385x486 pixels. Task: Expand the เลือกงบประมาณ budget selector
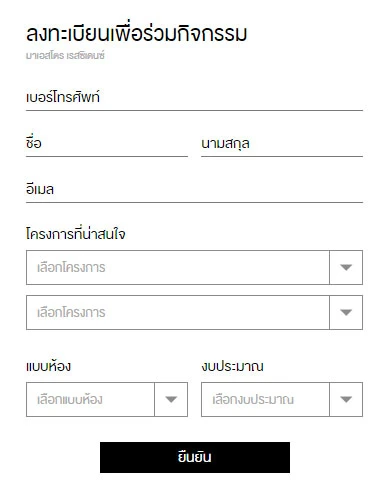pos(282,399)
